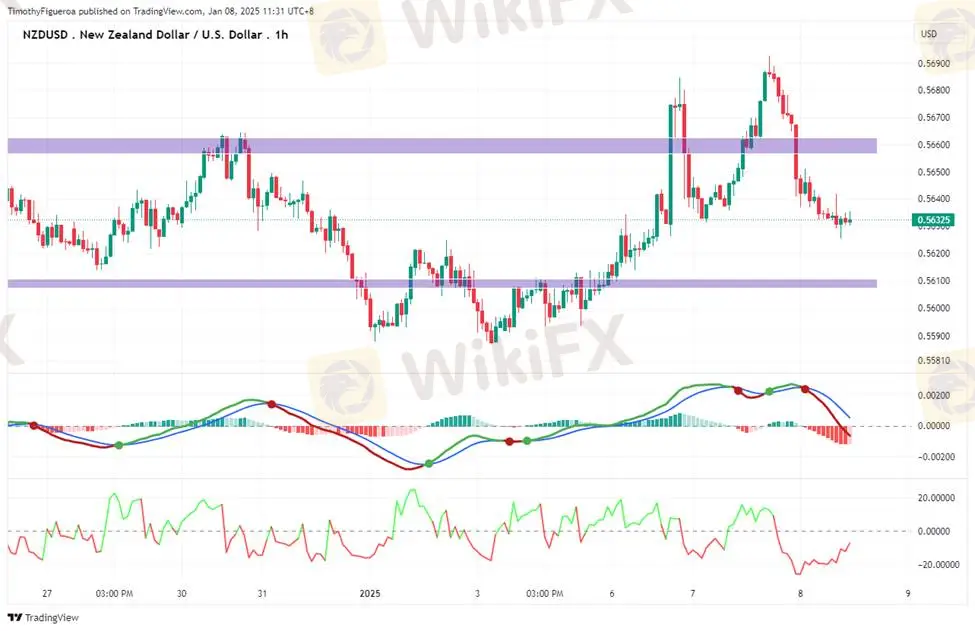This screenshot has height=631, width=975.
Task: Click the 2025 label on time axis
Action: coord(370,594)
